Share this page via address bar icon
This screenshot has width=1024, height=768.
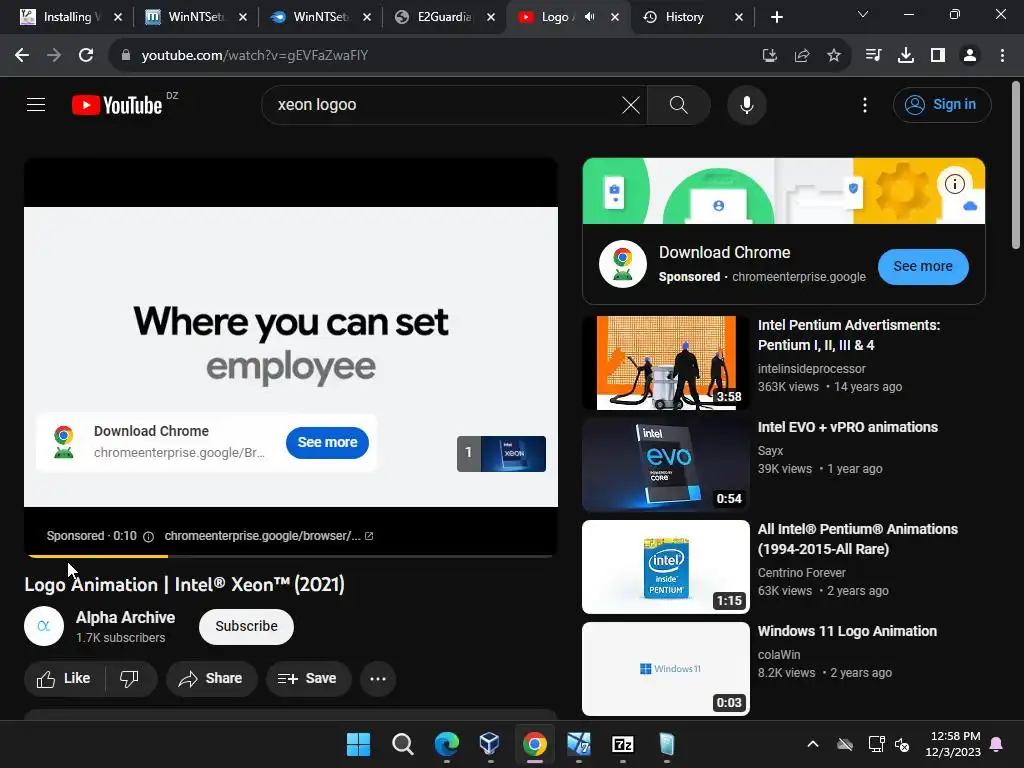coord(802,56)
